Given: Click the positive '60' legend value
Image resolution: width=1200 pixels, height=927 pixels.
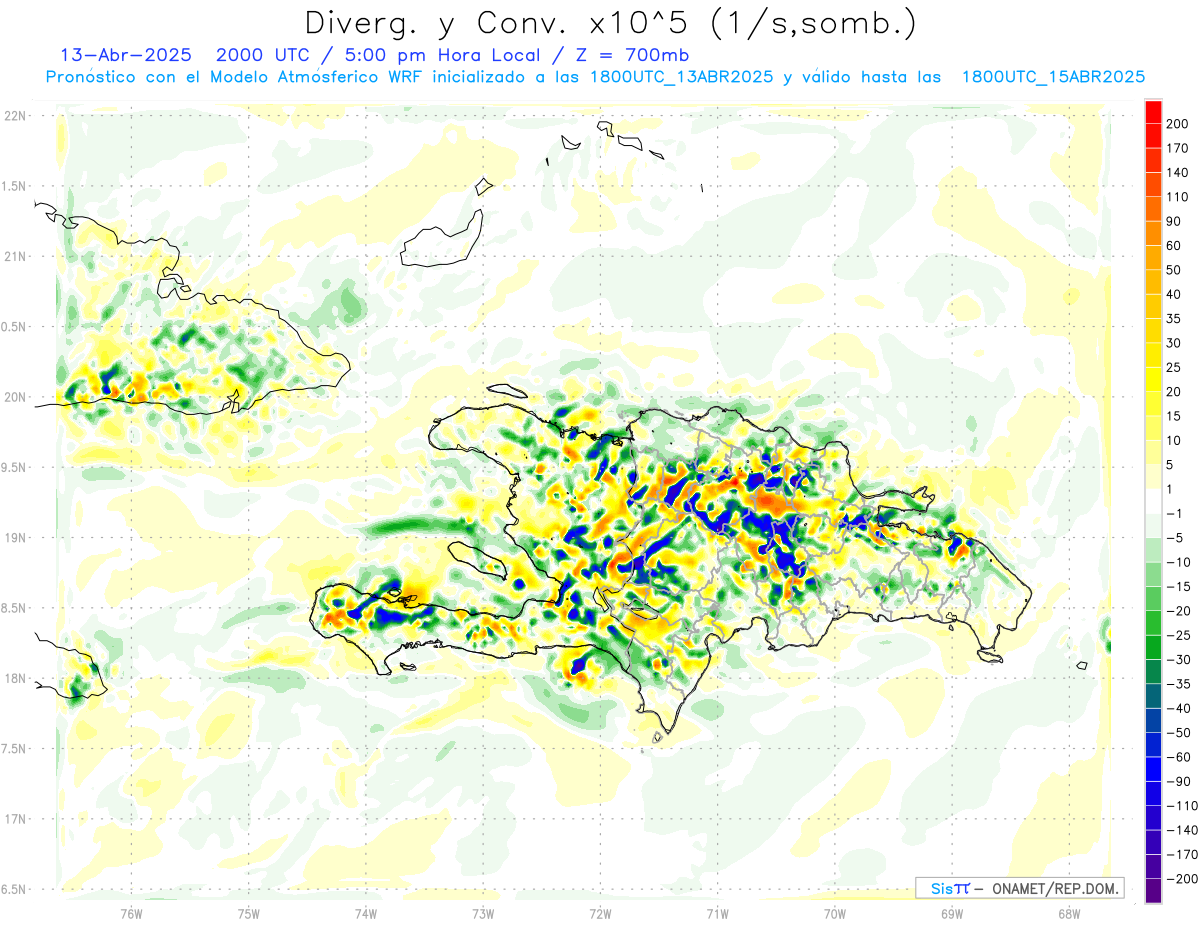Looking at the screenshot, I should (1175, 246).
